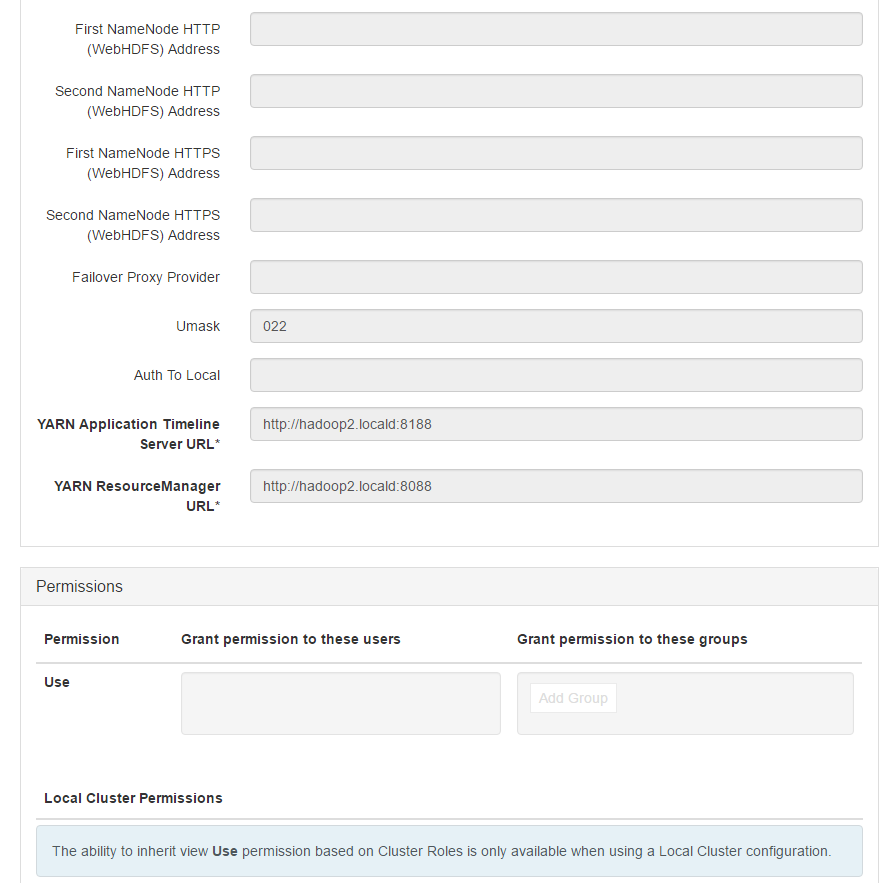Click the Permissions panel header
This screenshot has height=883, width=886.
pyautogui.click(x=449, y=587)
